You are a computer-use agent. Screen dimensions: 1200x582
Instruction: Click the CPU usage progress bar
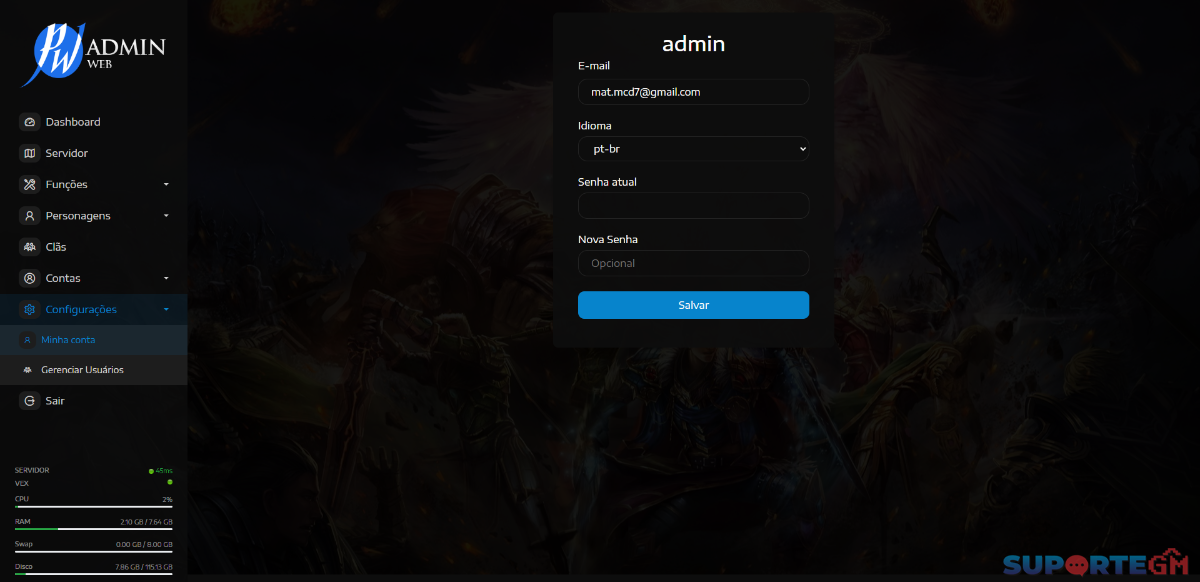click(94, 507)
